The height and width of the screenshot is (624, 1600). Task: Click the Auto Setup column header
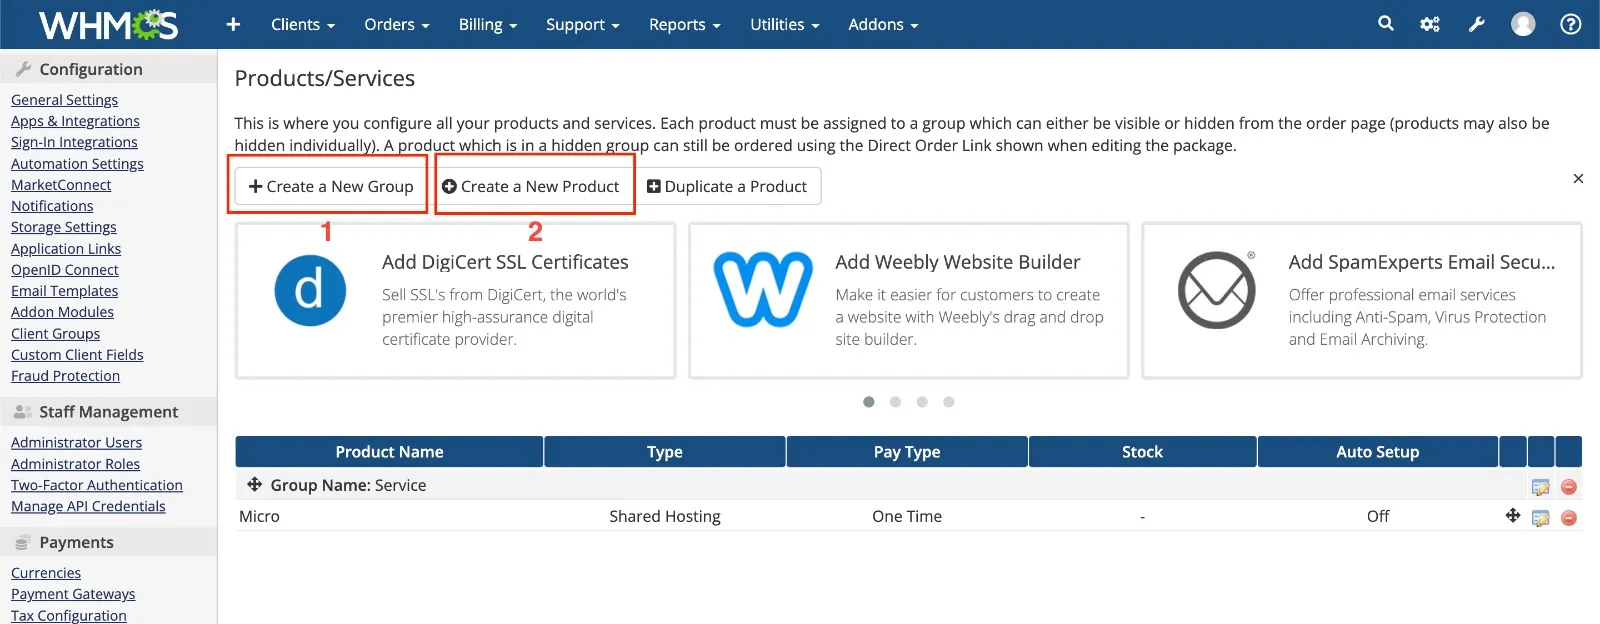[1378, 452]
